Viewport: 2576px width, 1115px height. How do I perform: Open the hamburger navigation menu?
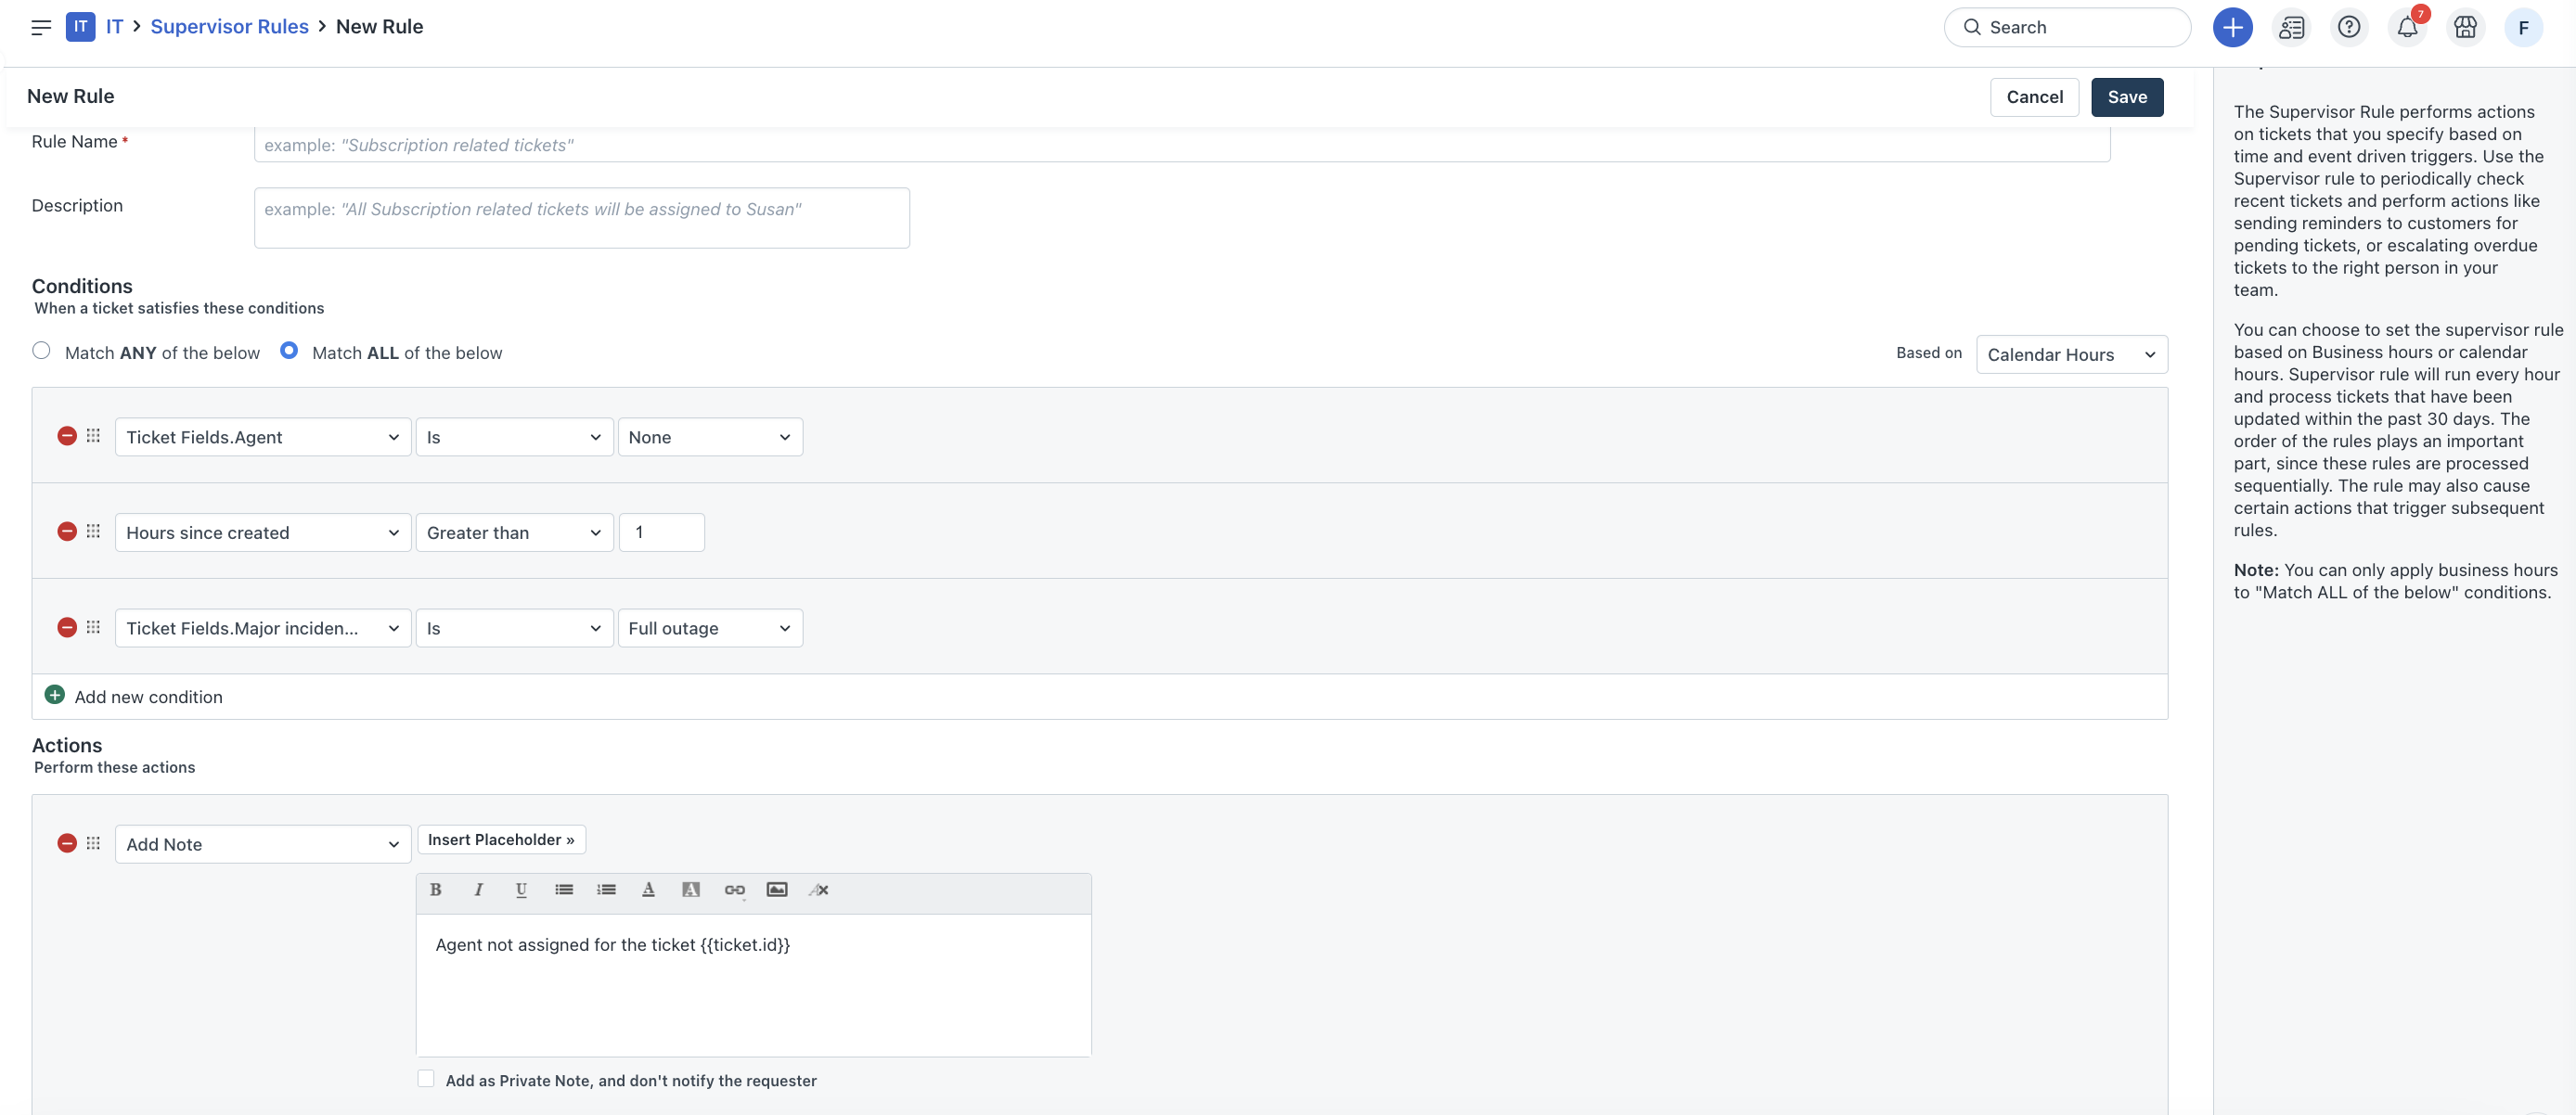[x=41, y=27]
